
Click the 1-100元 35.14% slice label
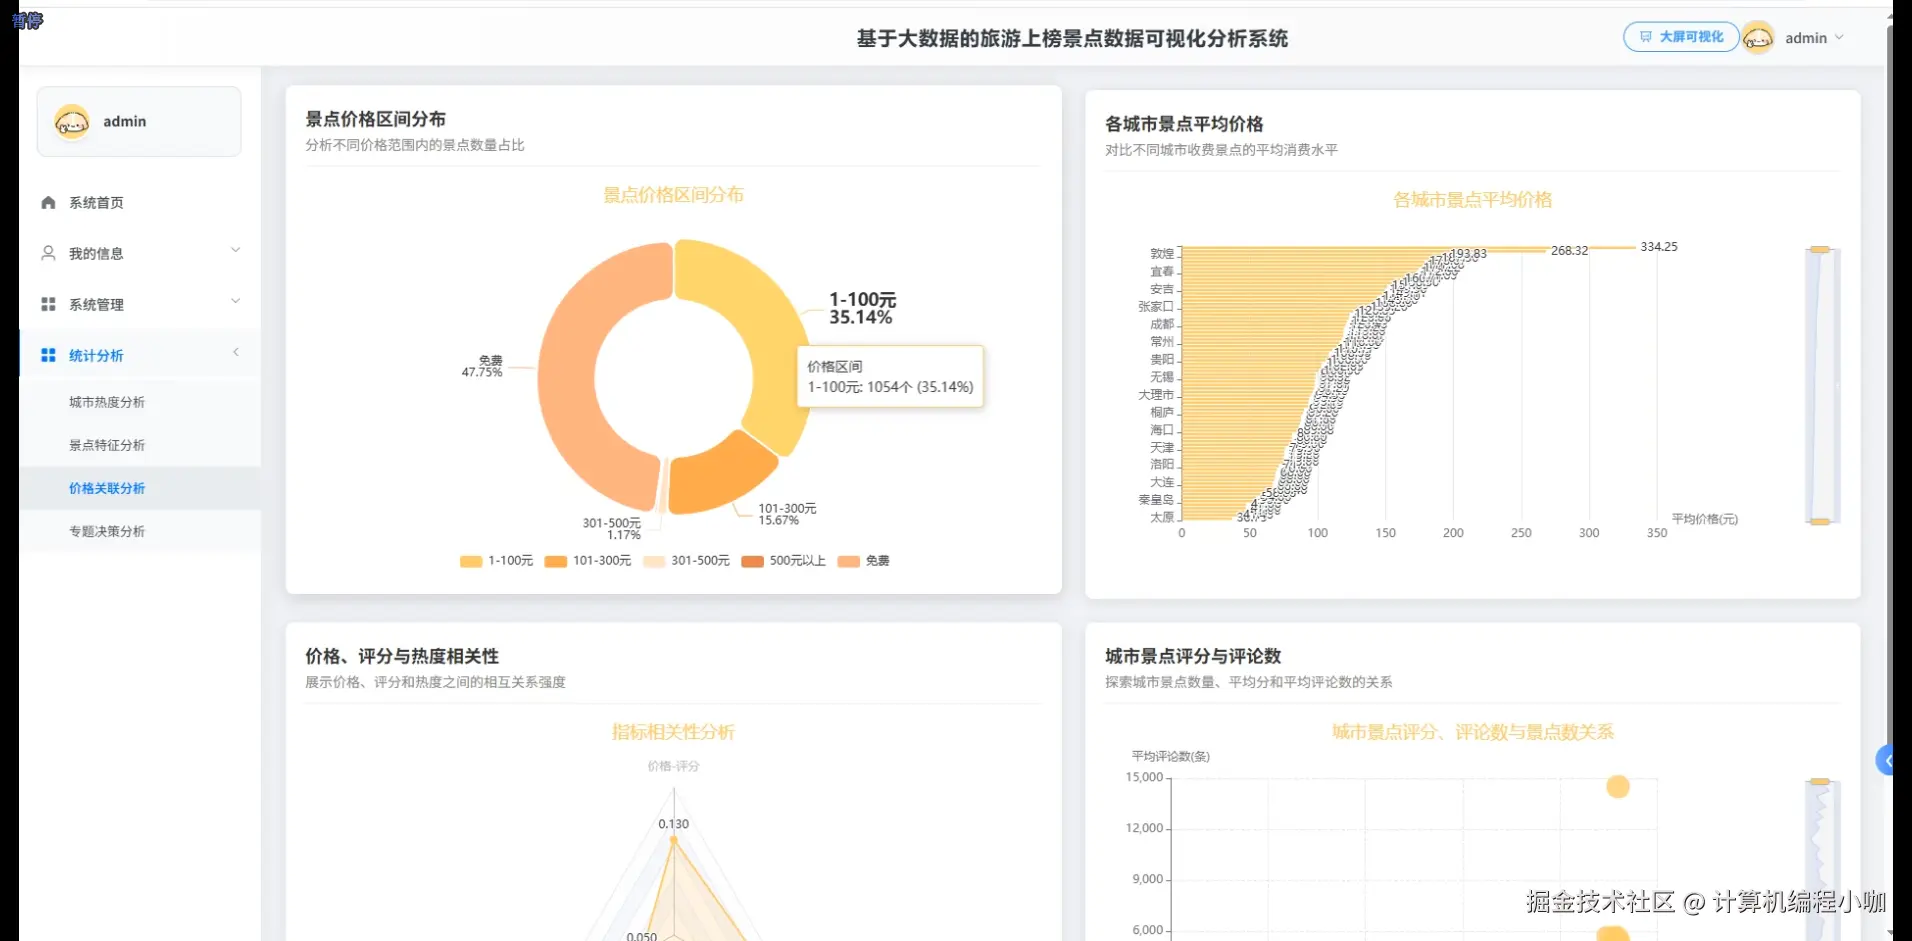862,308
